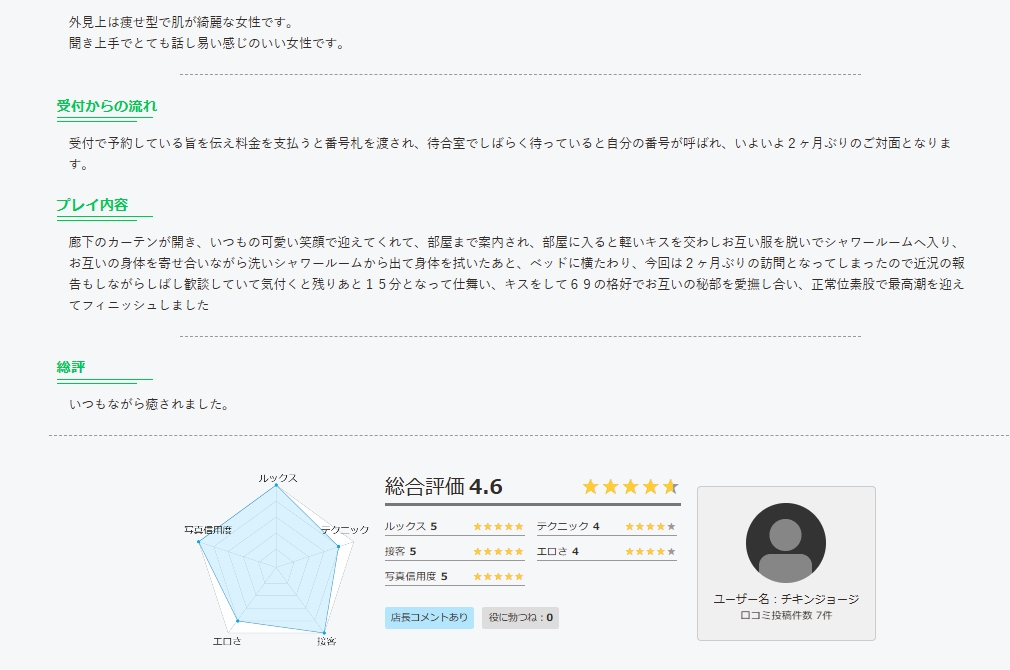The width and height of the screenshot is (1010, 670).
Task: Click the 店長コメントあり blue badge
Action: point(429,617)
